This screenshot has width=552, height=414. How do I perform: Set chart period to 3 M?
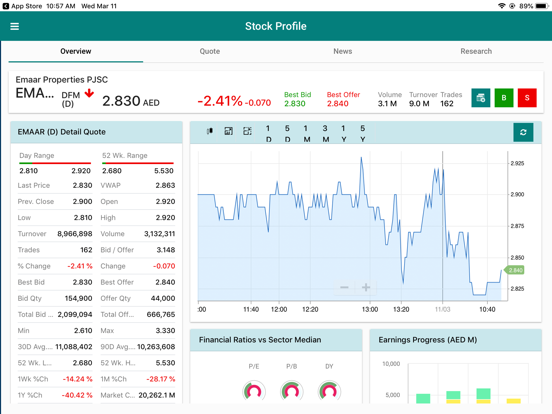click(x=325, y=134)
